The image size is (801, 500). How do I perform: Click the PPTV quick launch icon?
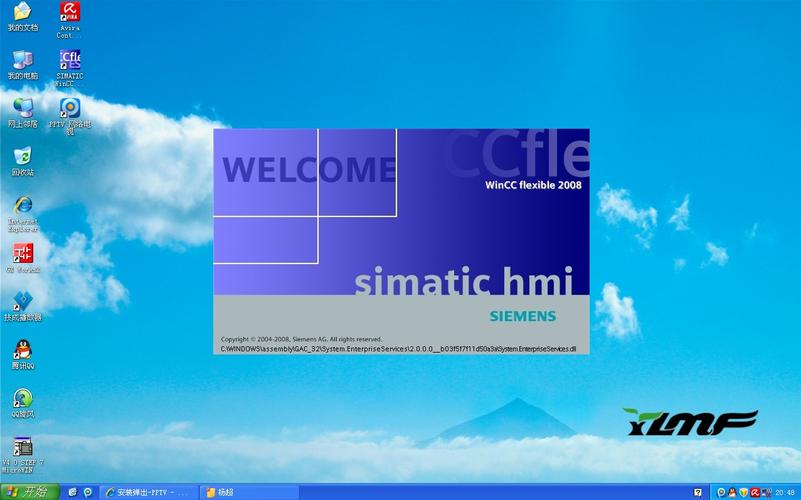(87, 492)
